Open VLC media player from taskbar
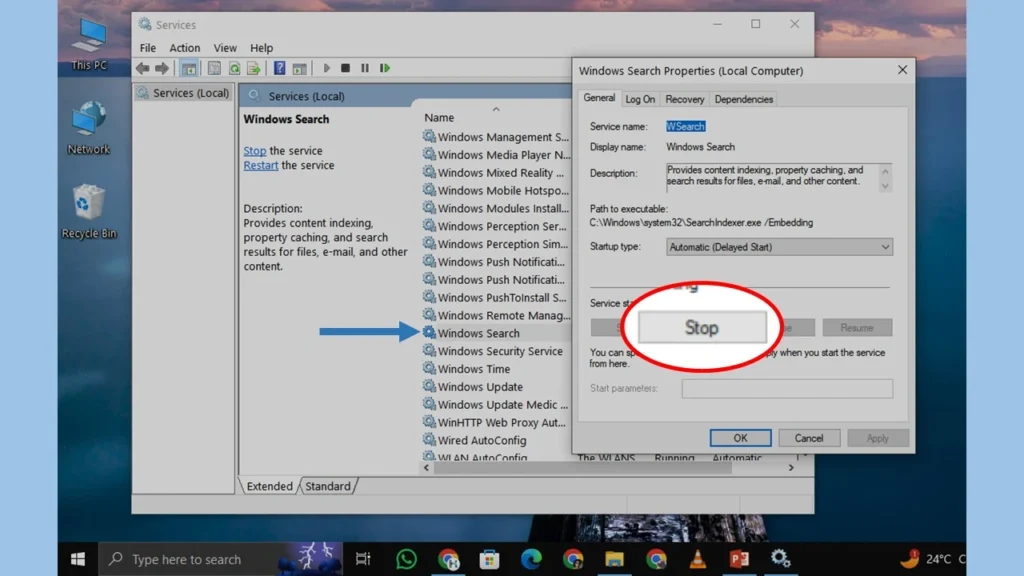Image resolution: width=1024 pixels, height=576 pixels. point(697,559)
